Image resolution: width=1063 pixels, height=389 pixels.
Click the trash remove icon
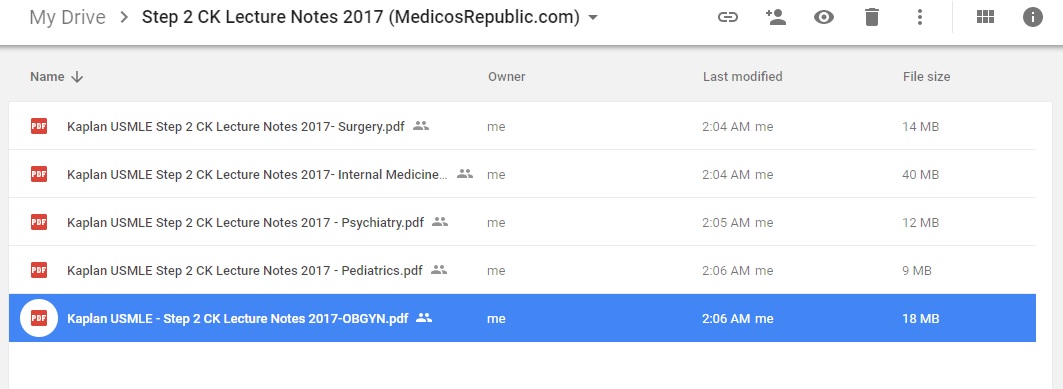pyautogui.click(x=872, y=17)
